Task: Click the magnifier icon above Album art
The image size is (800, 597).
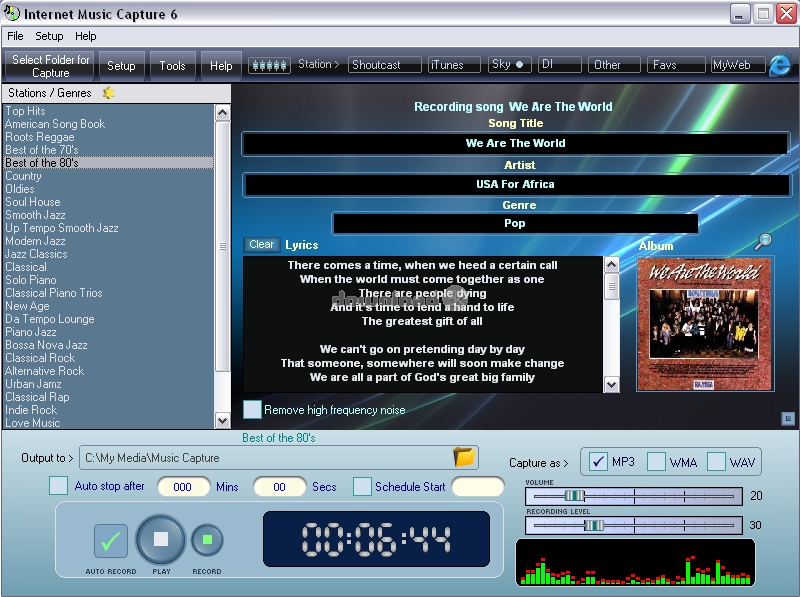Action: point(763,241)
